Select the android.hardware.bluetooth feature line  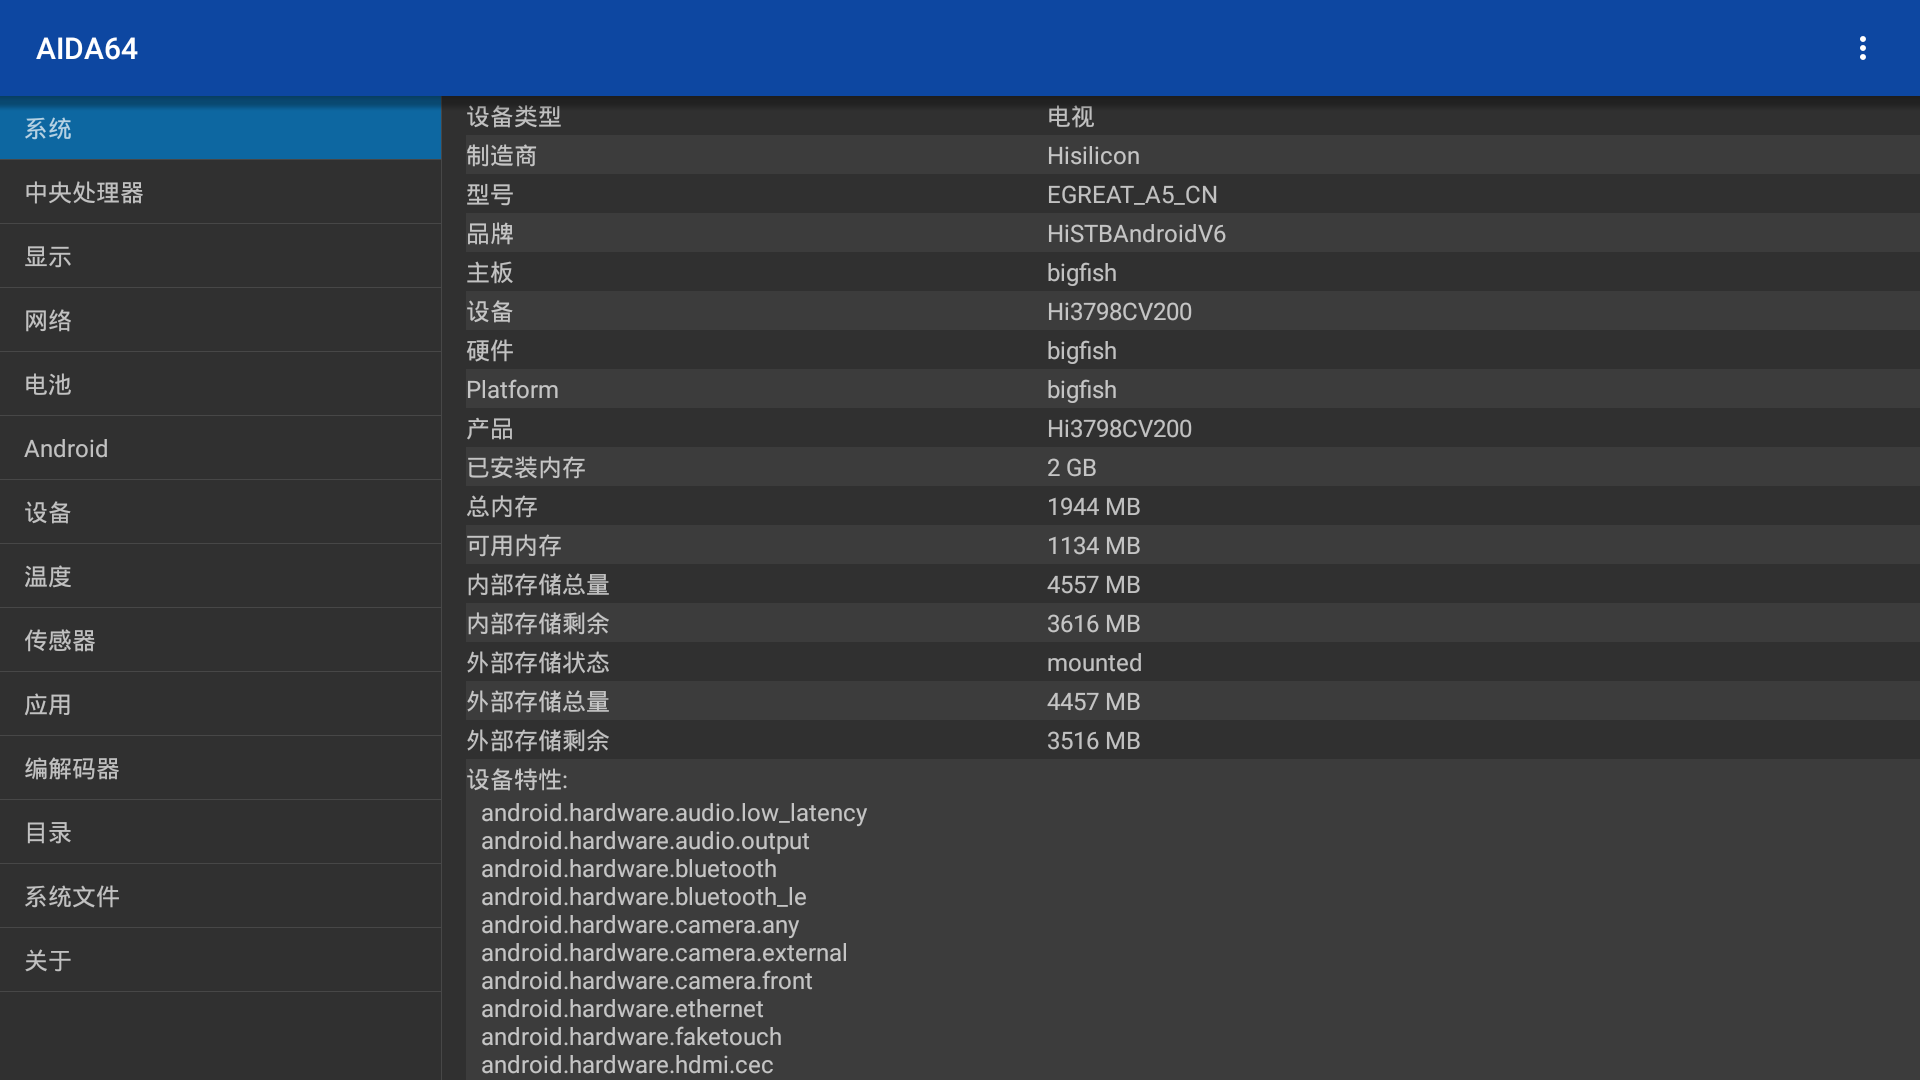pyautogui.click(x=629, y=869)
